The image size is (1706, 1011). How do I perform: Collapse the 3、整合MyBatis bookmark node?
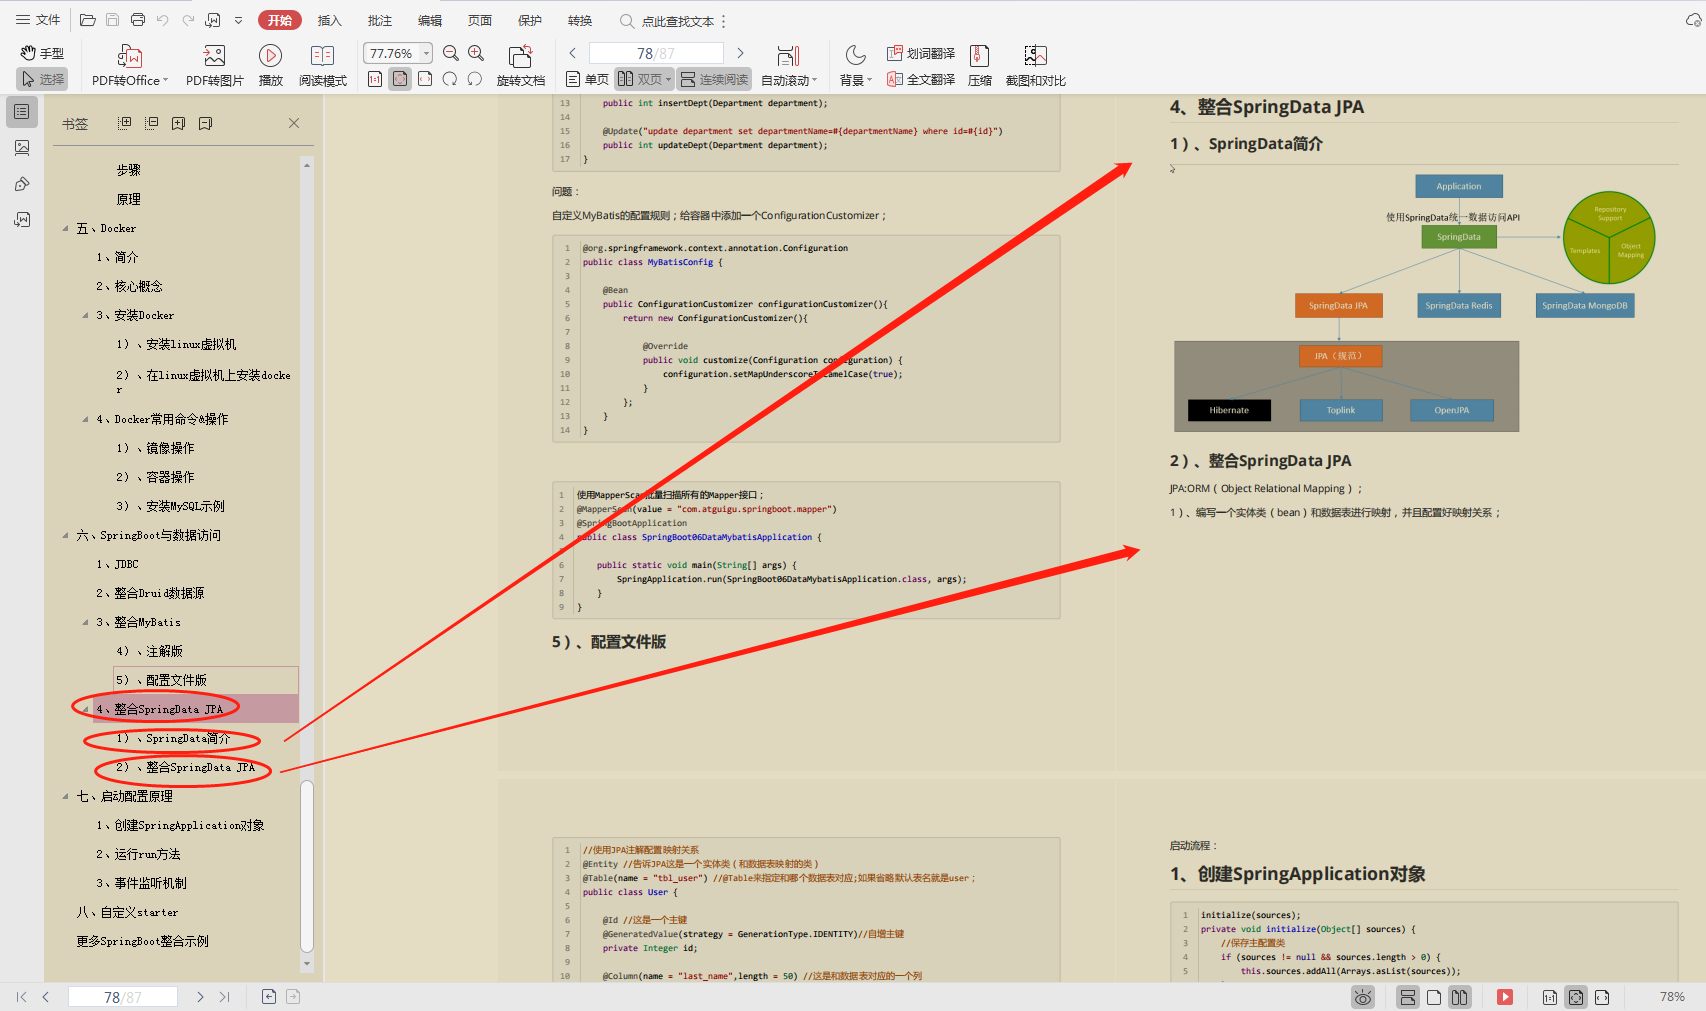pos(86,622)
